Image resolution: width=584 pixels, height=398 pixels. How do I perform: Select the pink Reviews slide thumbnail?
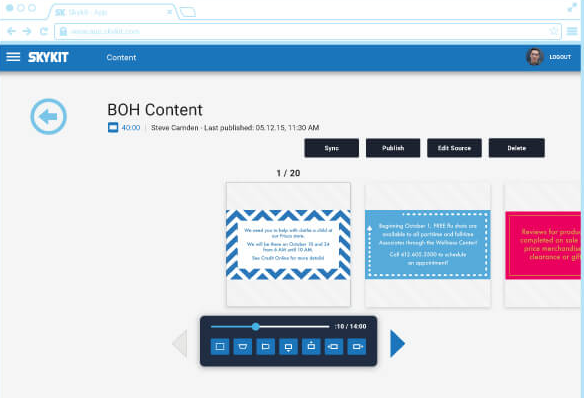pyautogui.click(x=543, y=245)
